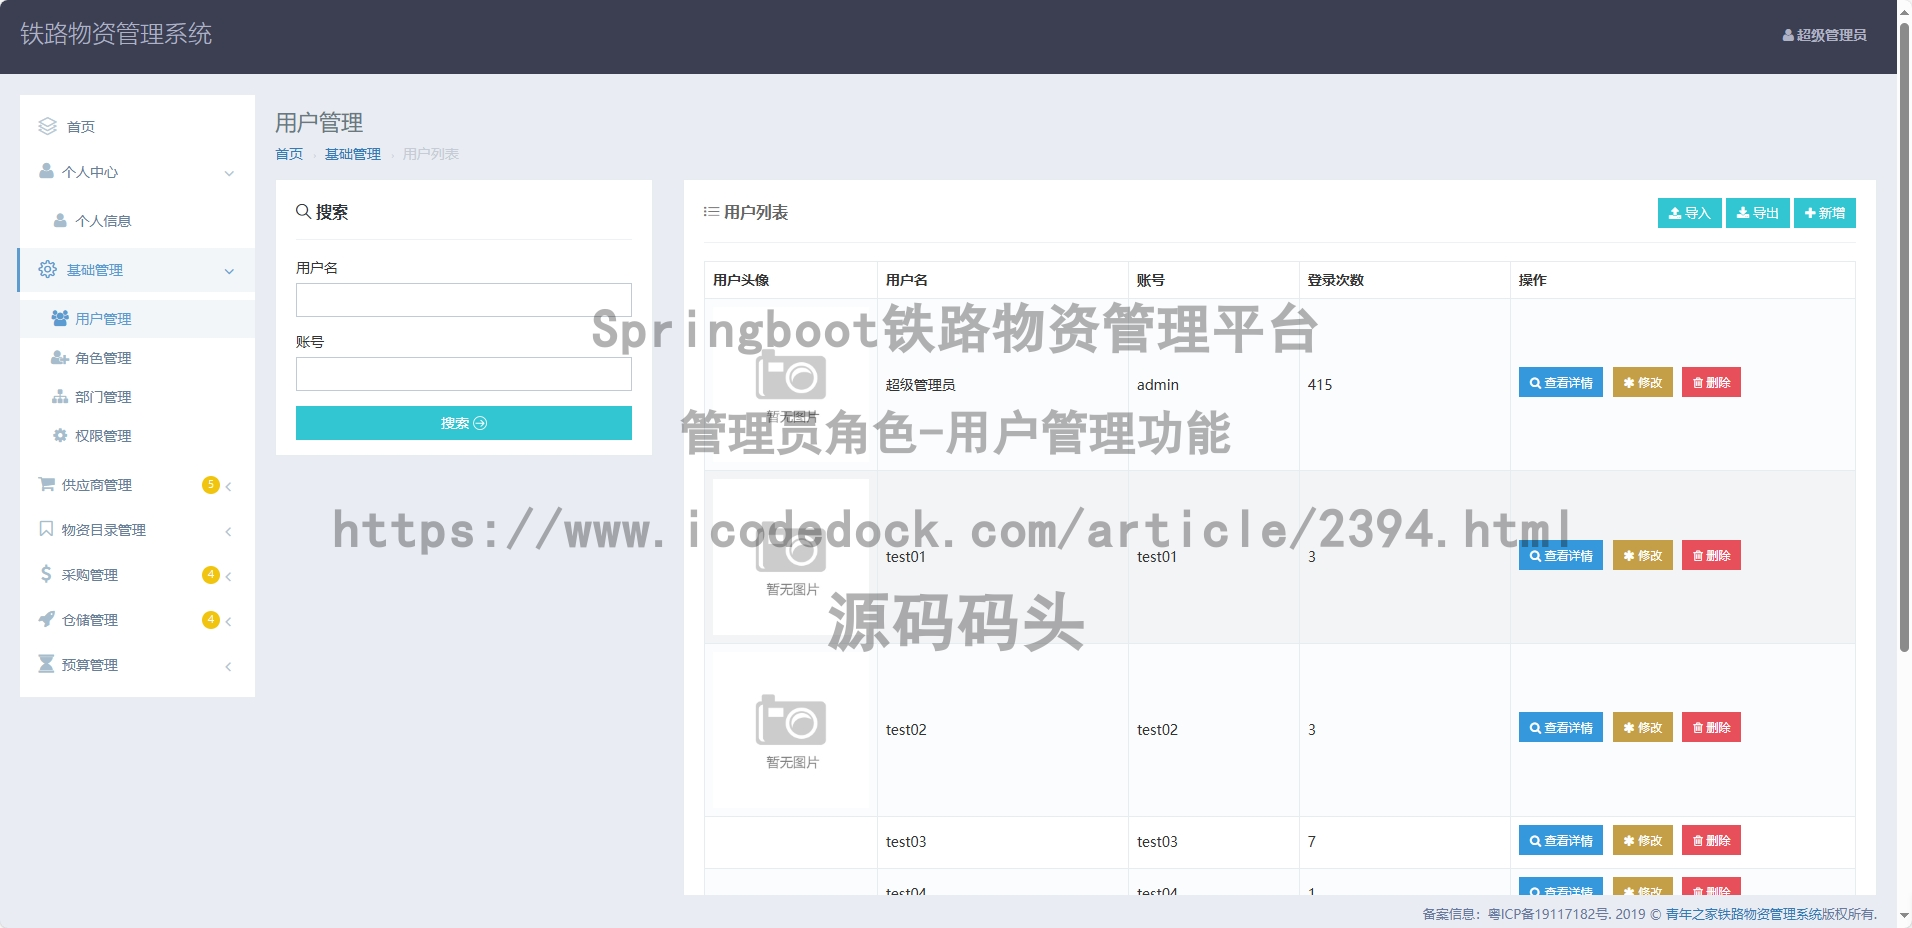Expand 预算管理 menu arrow

(229, 667)
